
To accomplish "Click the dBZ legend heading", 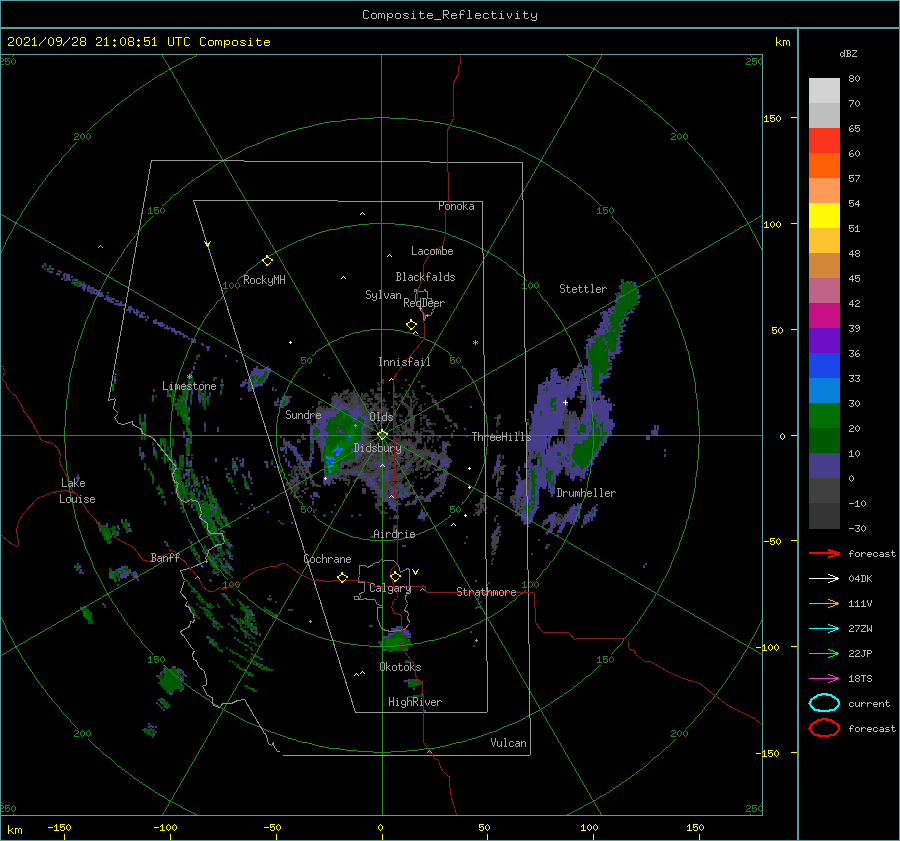I will 848,53.
